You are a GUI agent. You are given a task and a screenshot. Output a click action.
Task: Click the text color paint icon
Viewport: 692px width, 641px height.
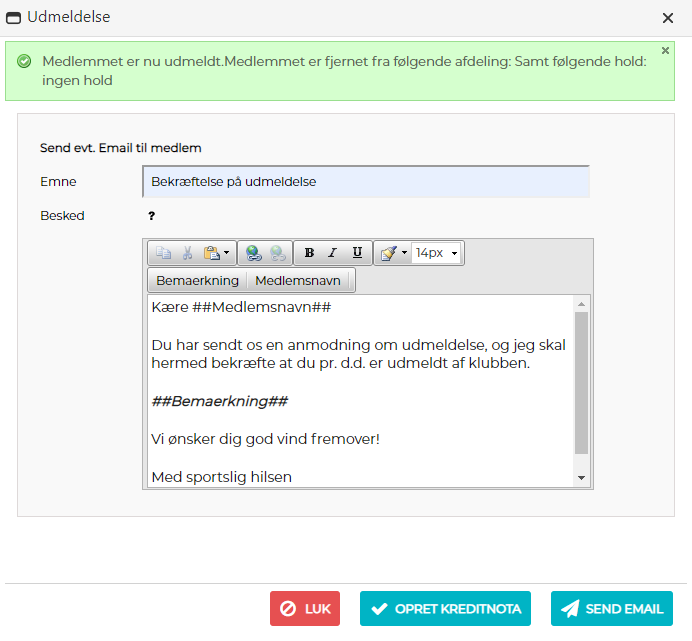point(388,253)
